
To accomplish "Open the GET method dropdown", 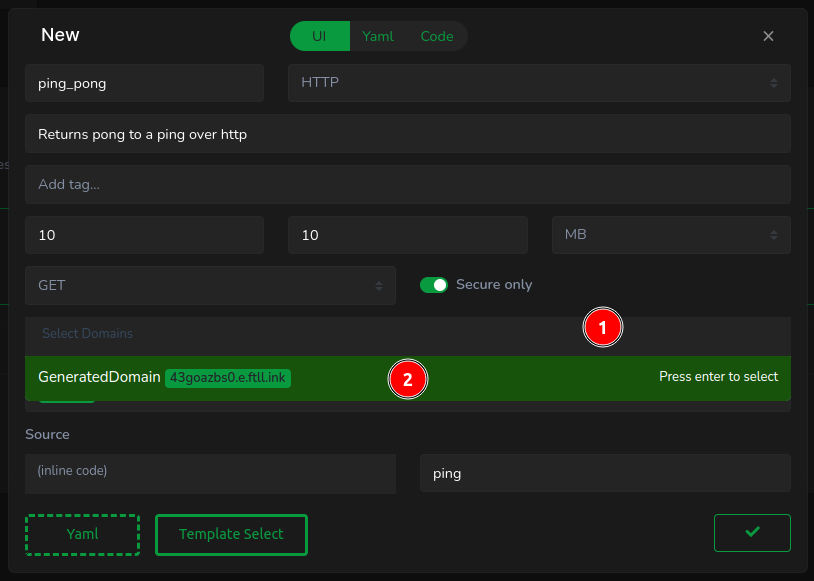I will coord(210,285).
